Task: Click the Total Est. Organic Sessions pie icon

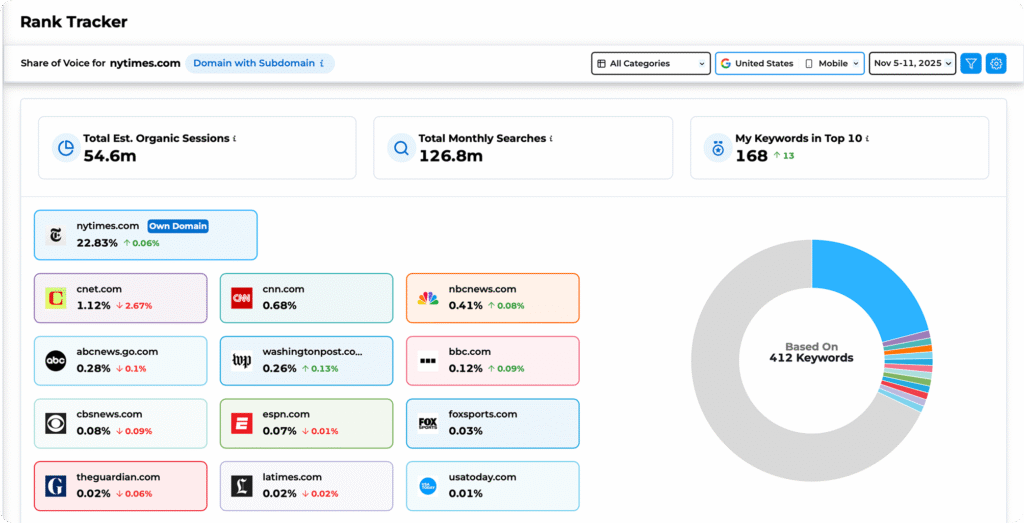Action: pos(65,148)
